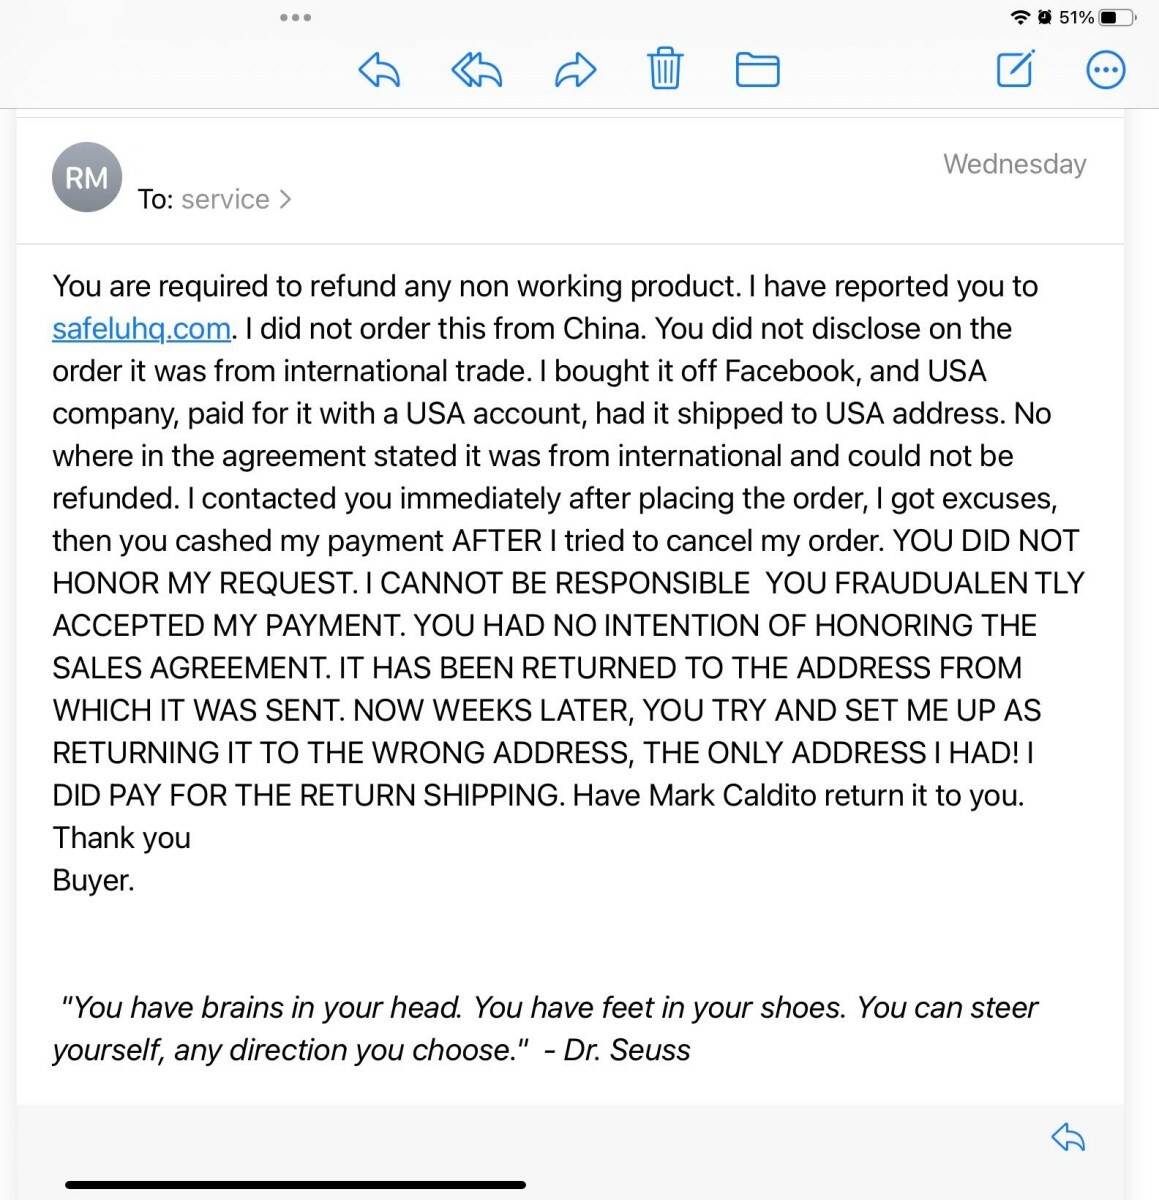Tap the home indicator bar at the bottom
1159x1200 pixels.
click(x=295, y=1185)
